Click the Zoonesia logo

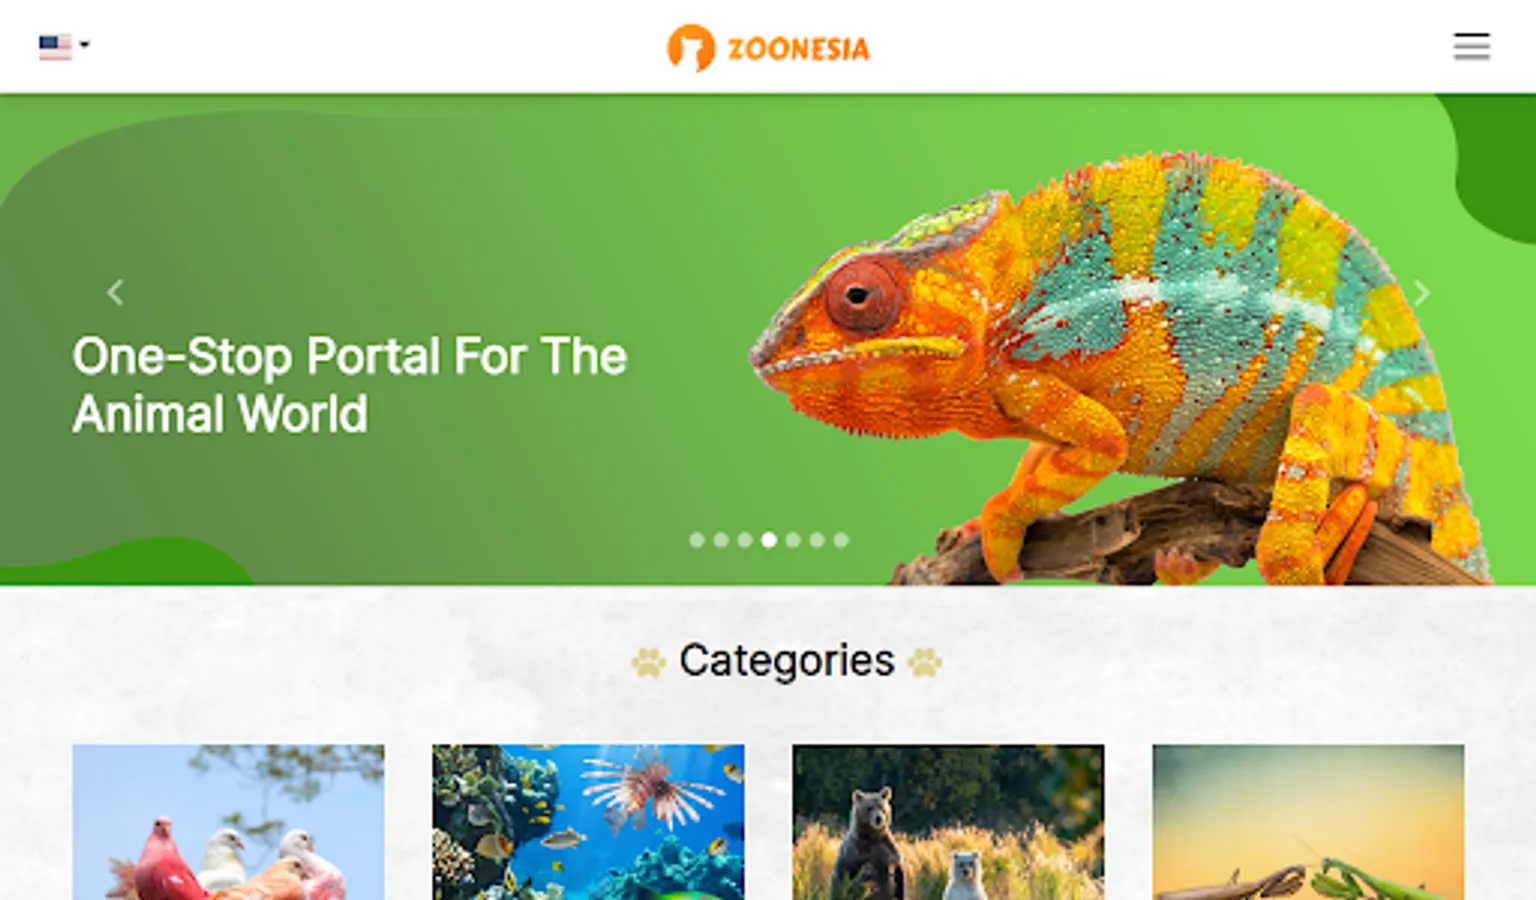(x=768, y=48)
